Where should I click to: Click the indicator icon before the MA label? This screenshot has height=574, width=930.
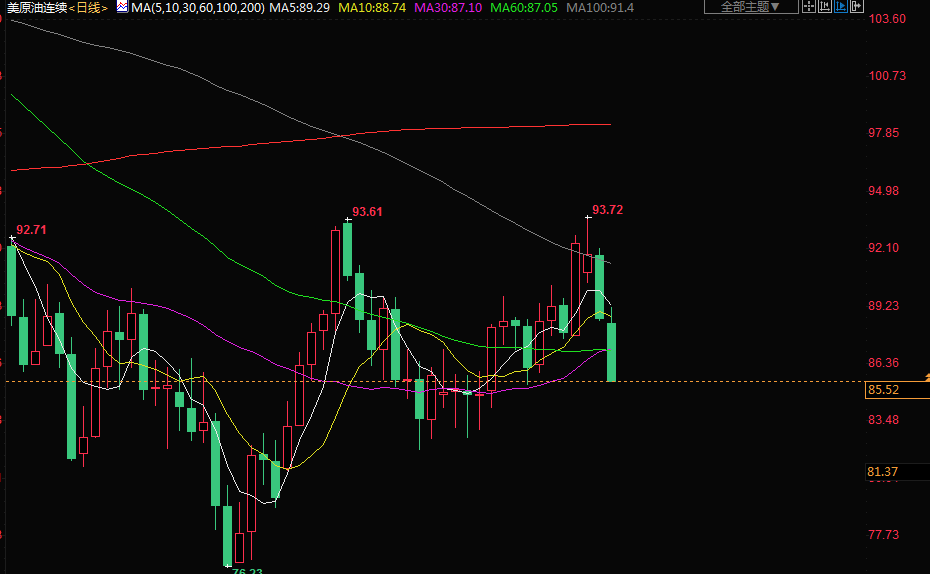pos(121,7)
